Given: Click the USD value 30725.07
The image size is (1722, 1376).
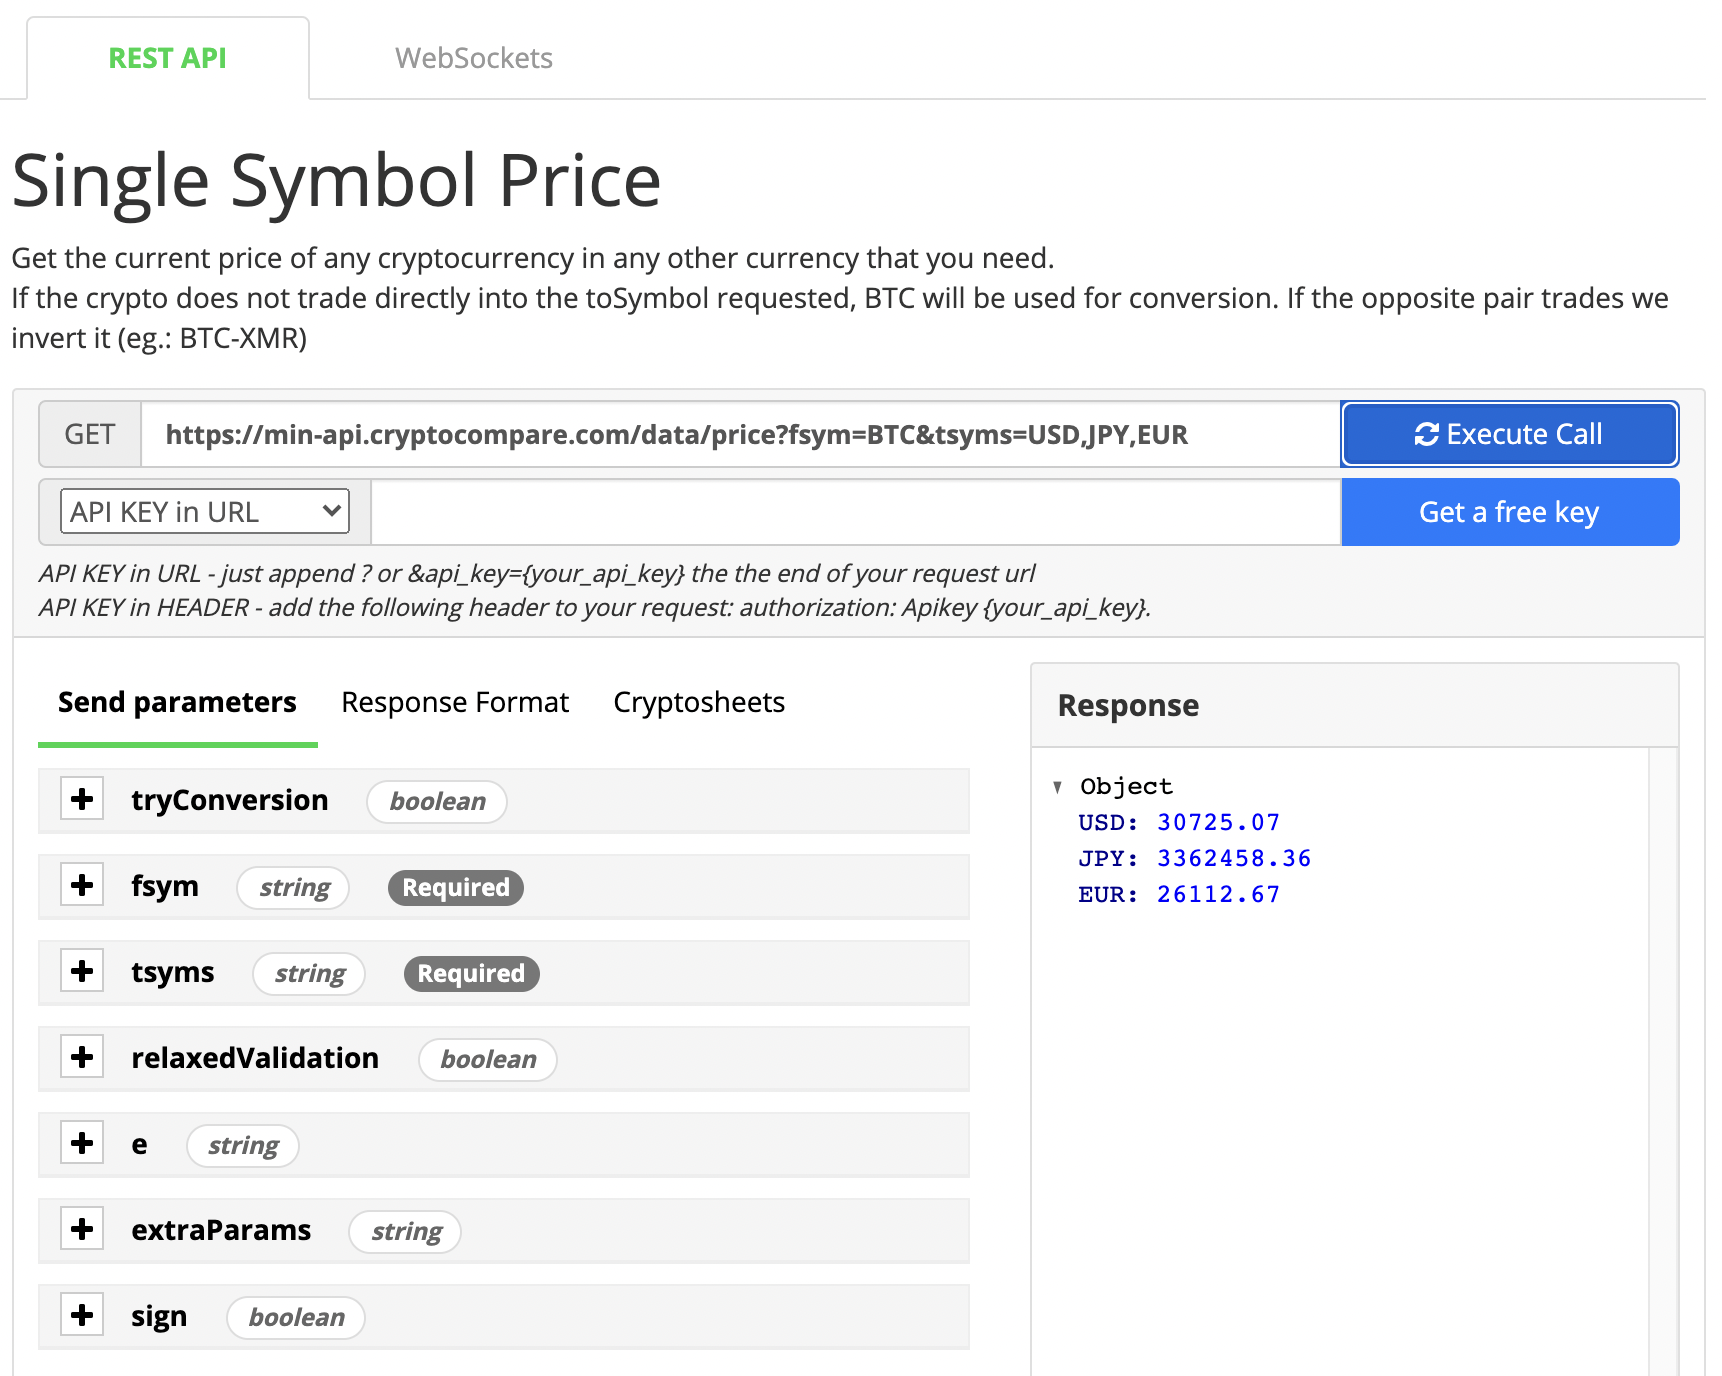Looking at the screenshot, I should pos(1218,822).
